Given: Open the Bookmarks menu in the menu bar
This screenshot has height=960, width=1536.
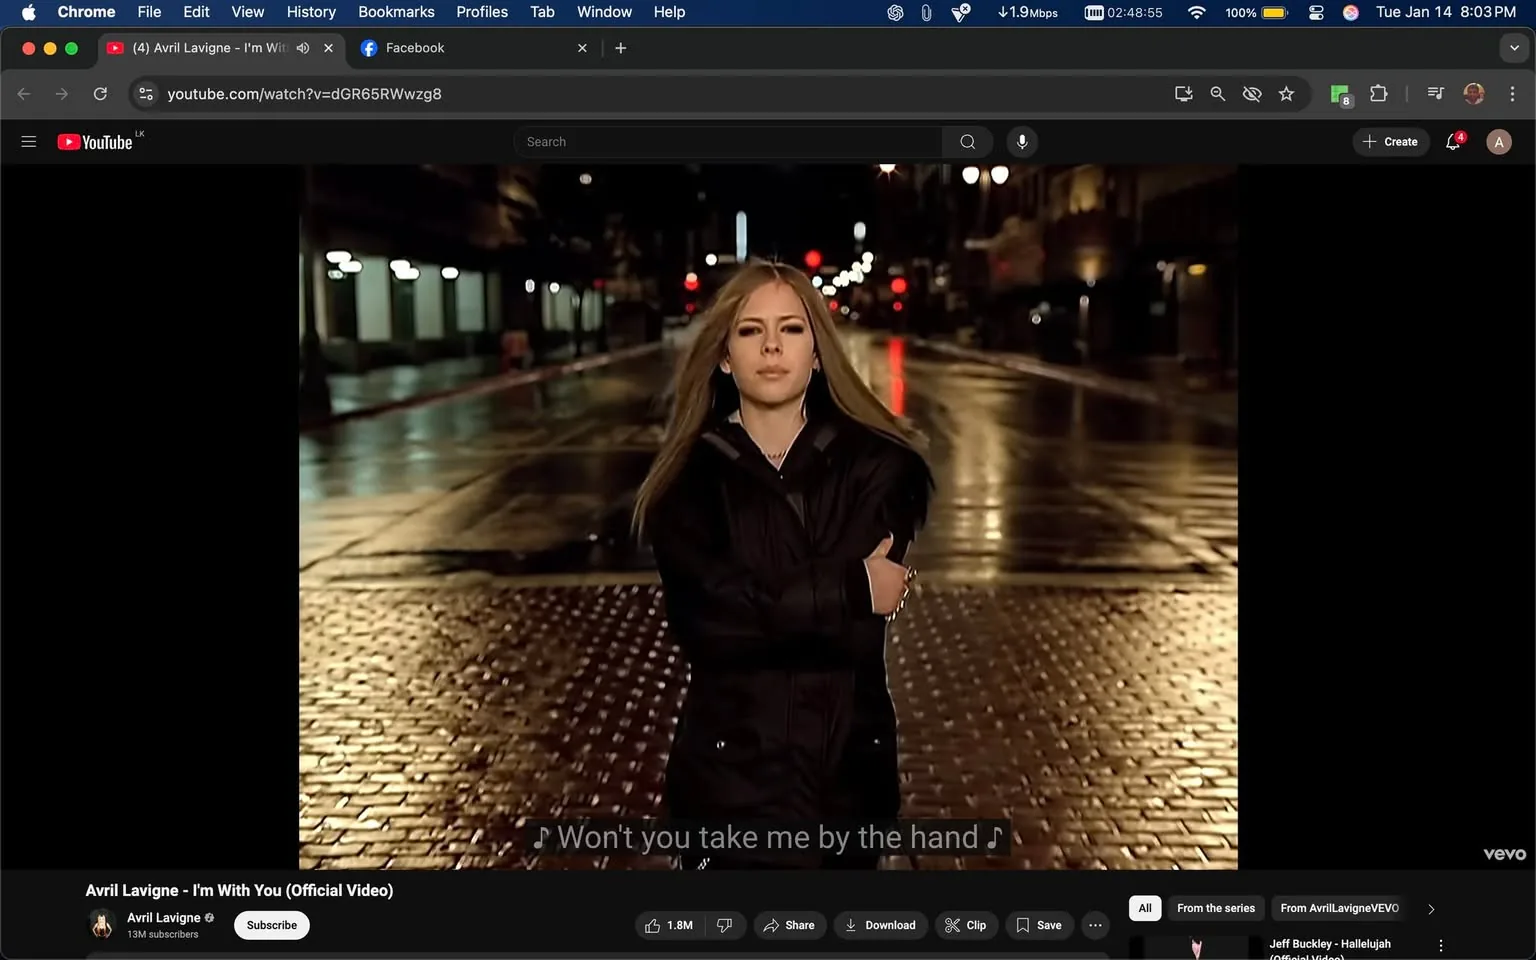Looking at the screenshot, I should (x=396, y=12).
